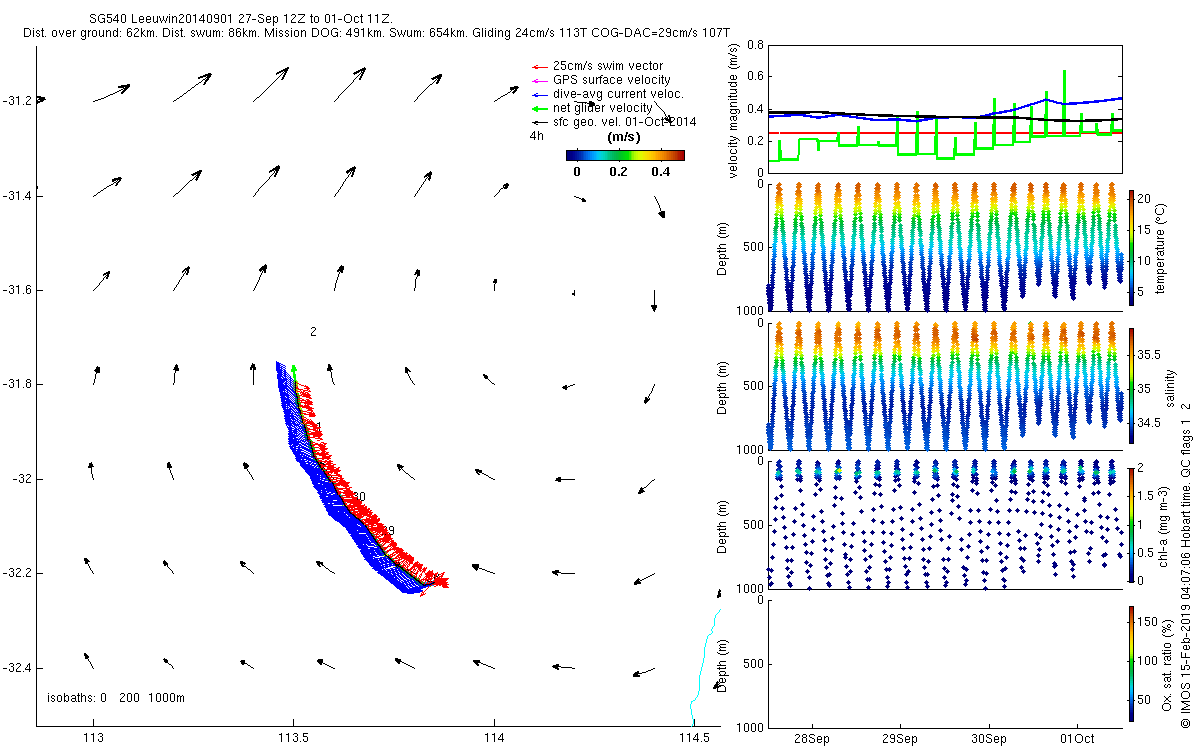Click the '0.4' tick under velocity colorbar
The image size is (1200, 750).
pyautogui.click(x=660, y=171)
